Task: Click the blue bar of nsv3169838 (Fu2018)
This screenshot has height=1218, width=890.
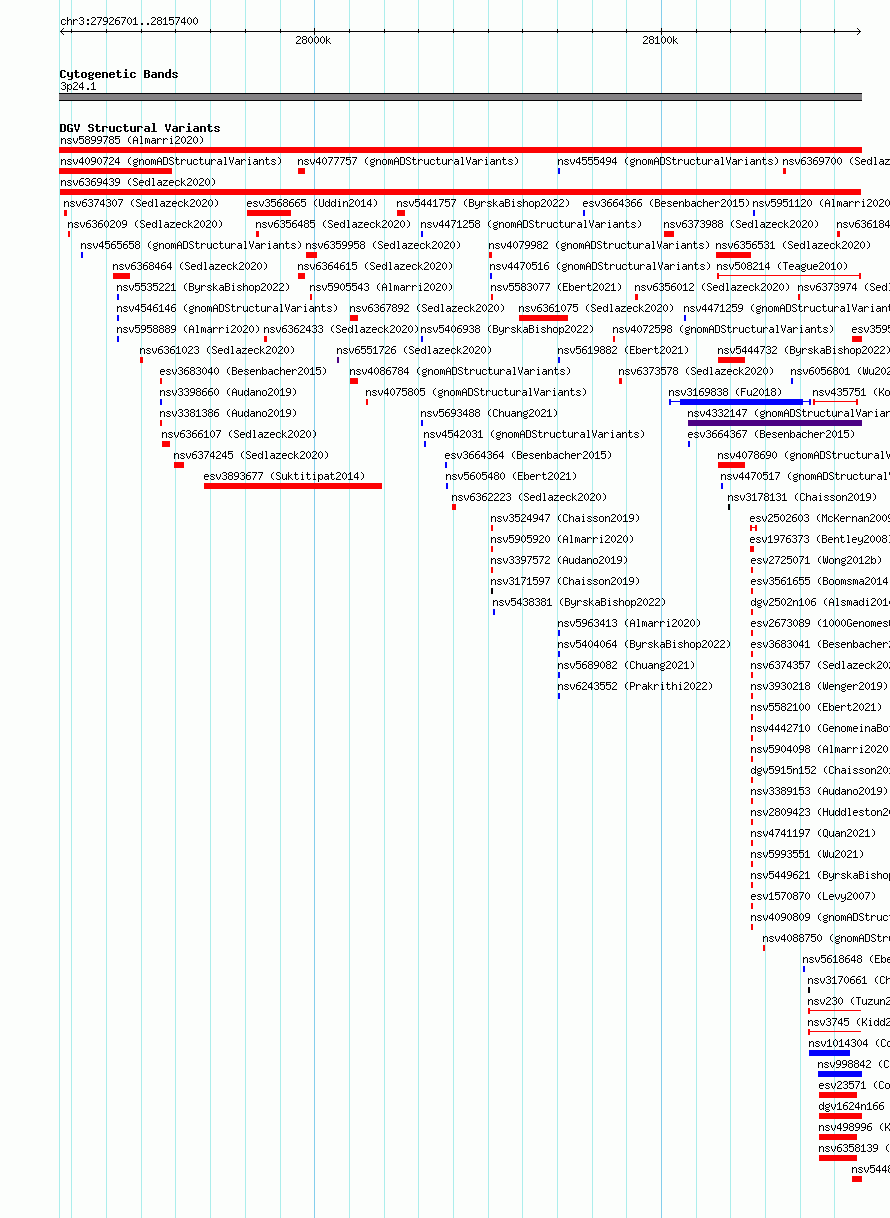Action: 741,402
